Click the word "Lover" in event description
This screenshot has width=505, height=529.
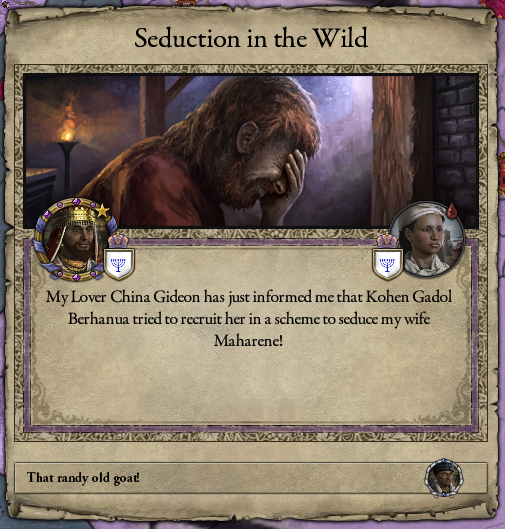pos(88,297)
